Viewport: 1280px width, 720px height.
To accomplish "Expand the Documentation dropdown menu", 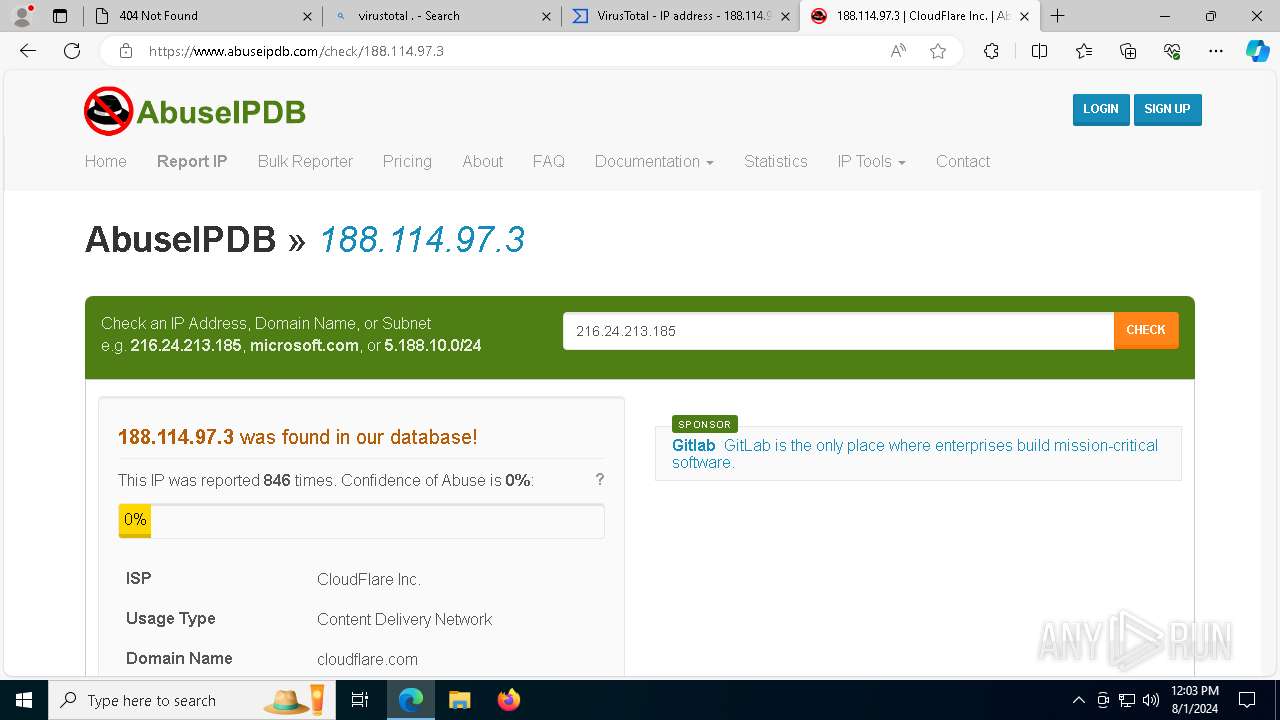I will [x=654, y=161].
